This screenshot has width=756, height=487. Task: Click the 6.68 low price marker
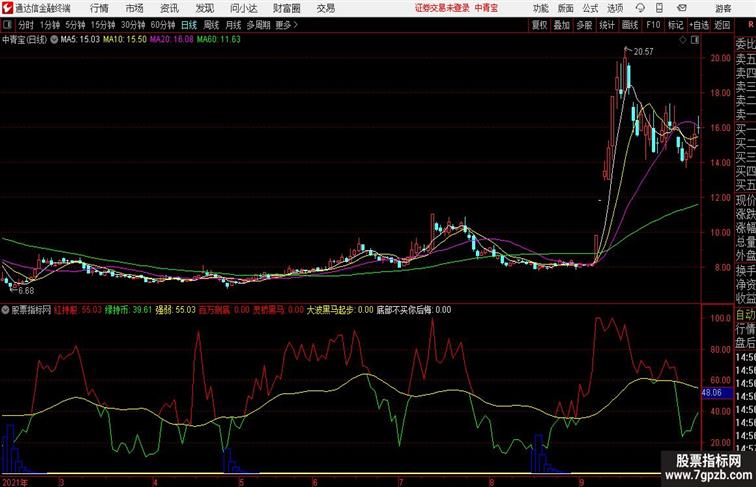[x=26, y=291]
